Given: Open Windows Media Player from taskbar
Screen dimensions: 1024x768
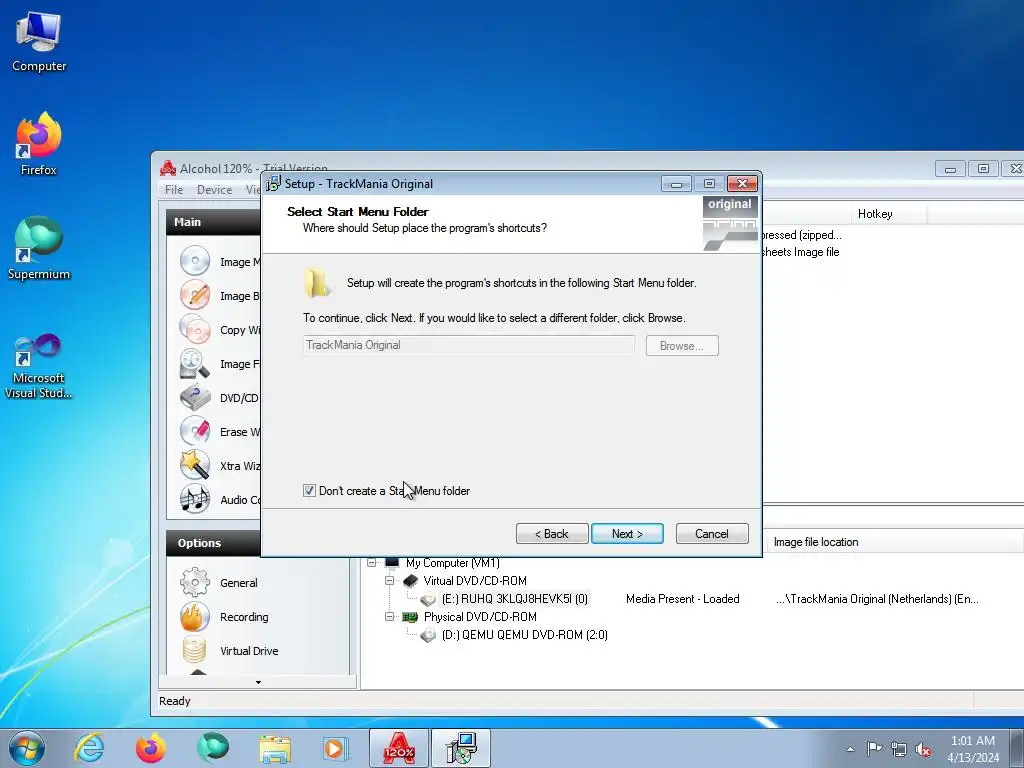Looking at the screenshot, I should pyautogui.click(x=336, y=749).
